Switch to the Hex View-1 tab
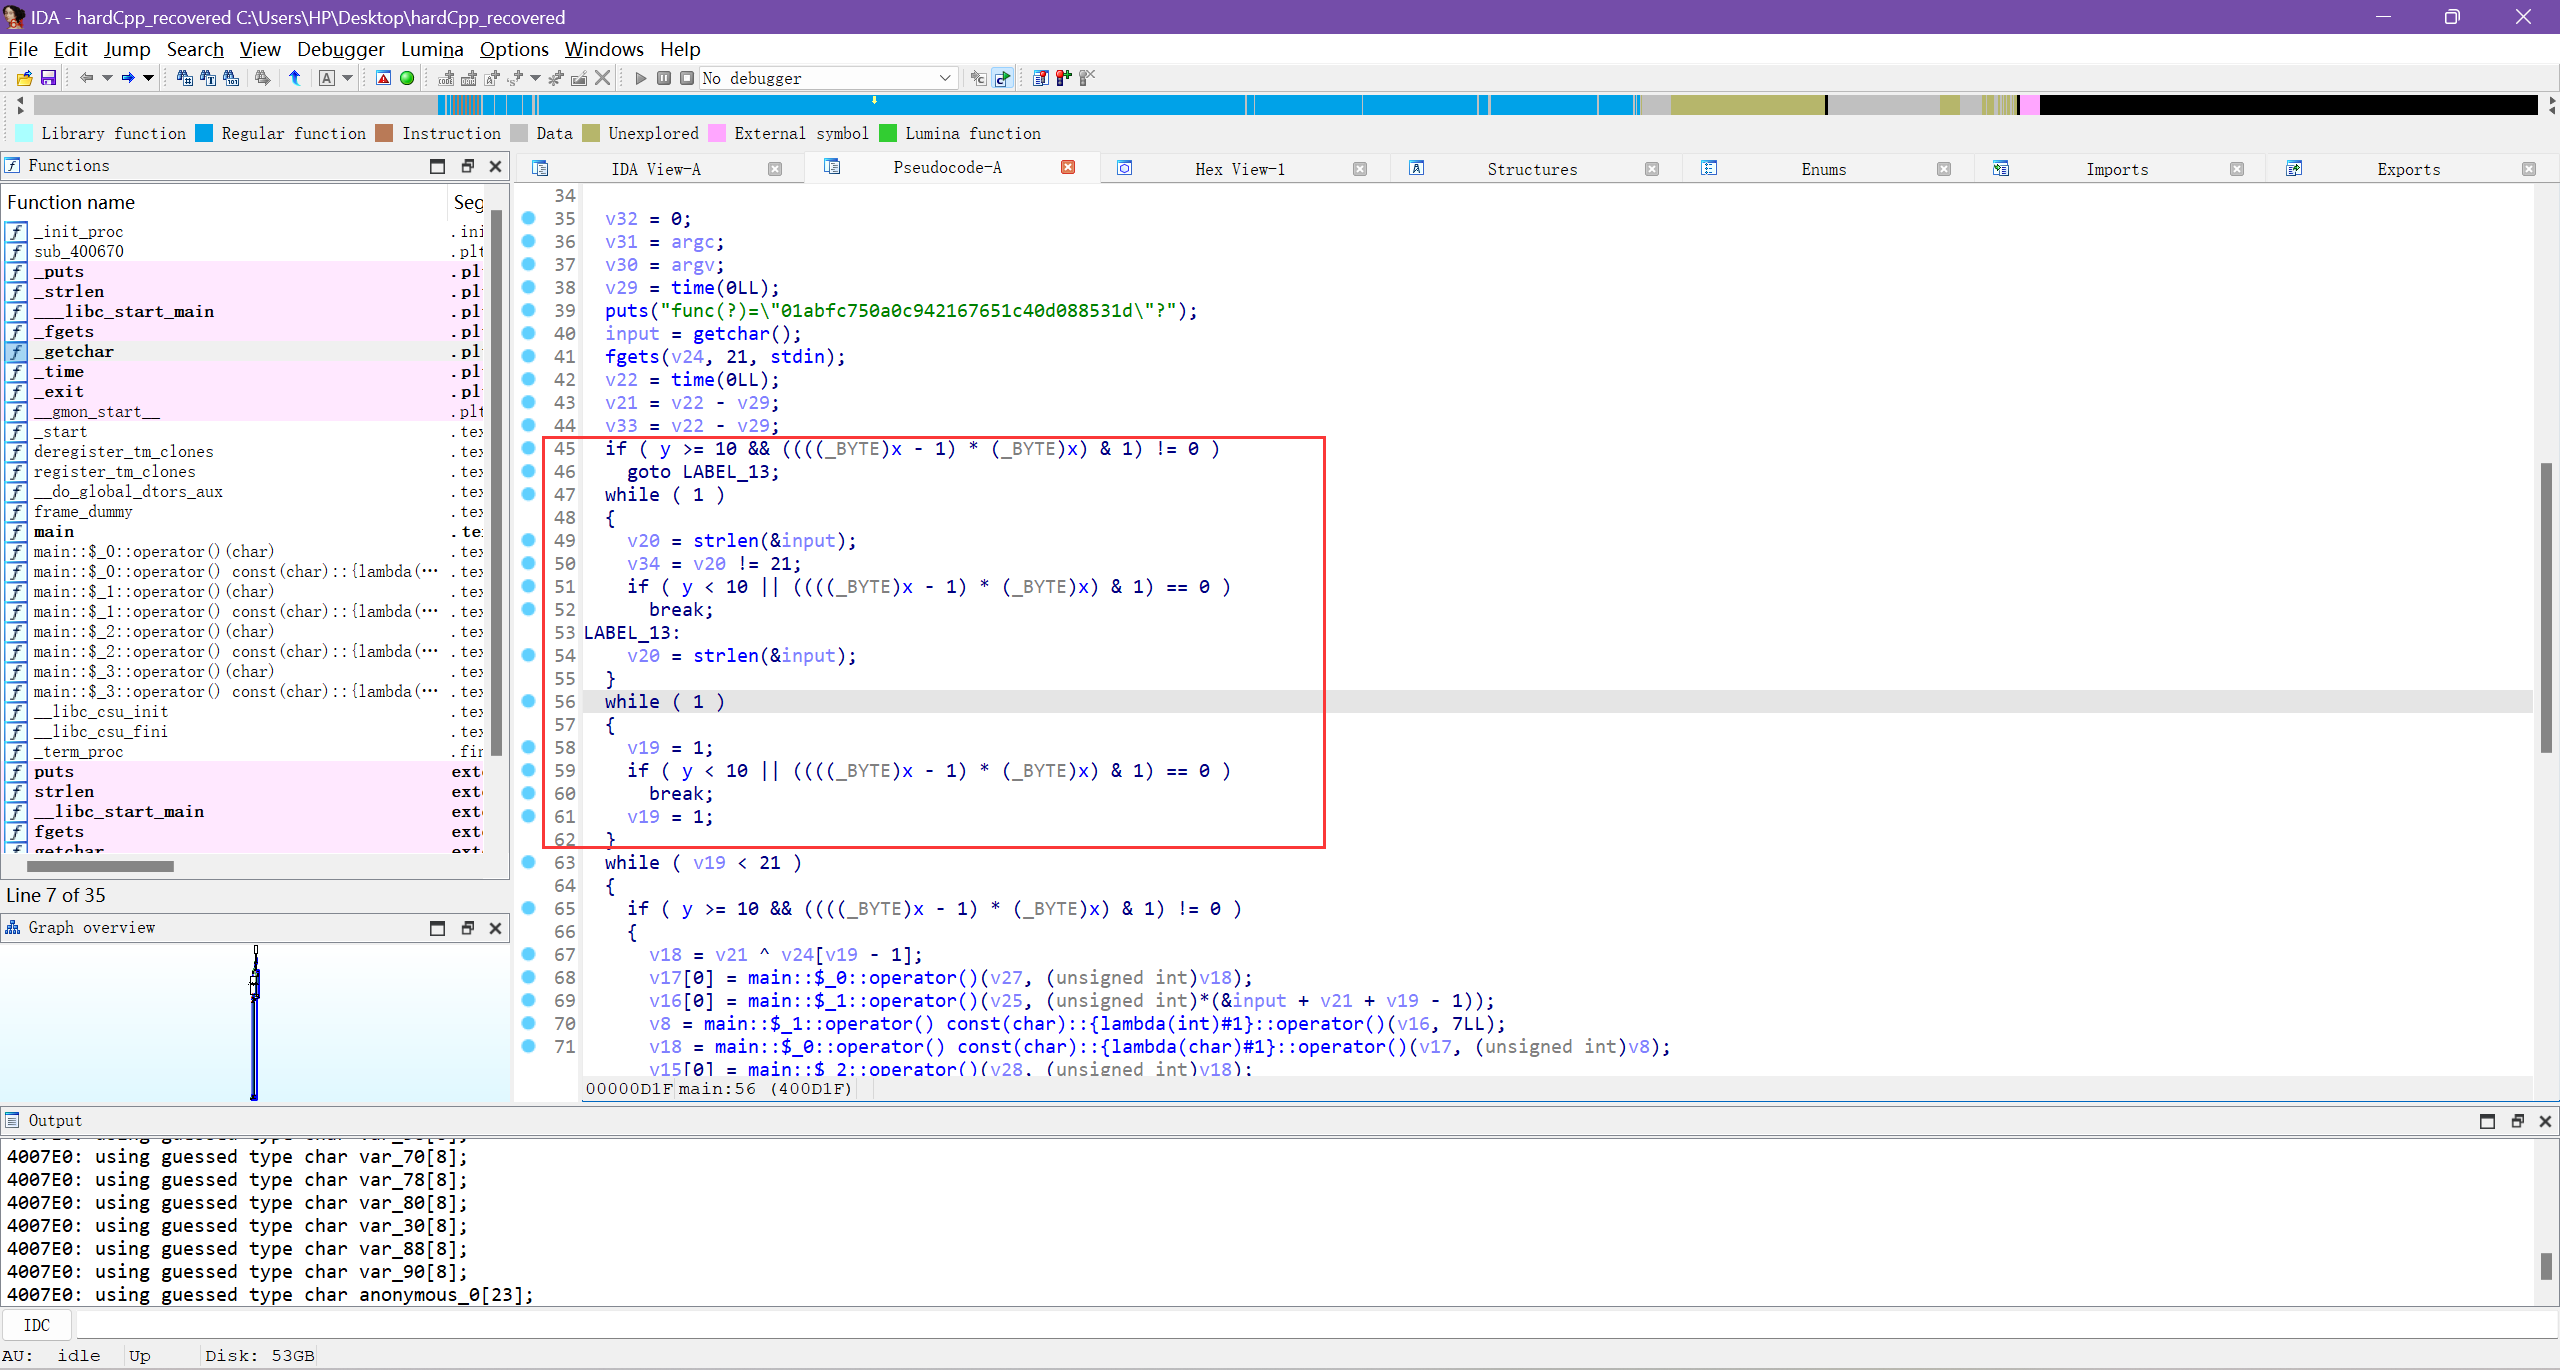The height and width of the screenshot is (1370, 2560). 1240,169
